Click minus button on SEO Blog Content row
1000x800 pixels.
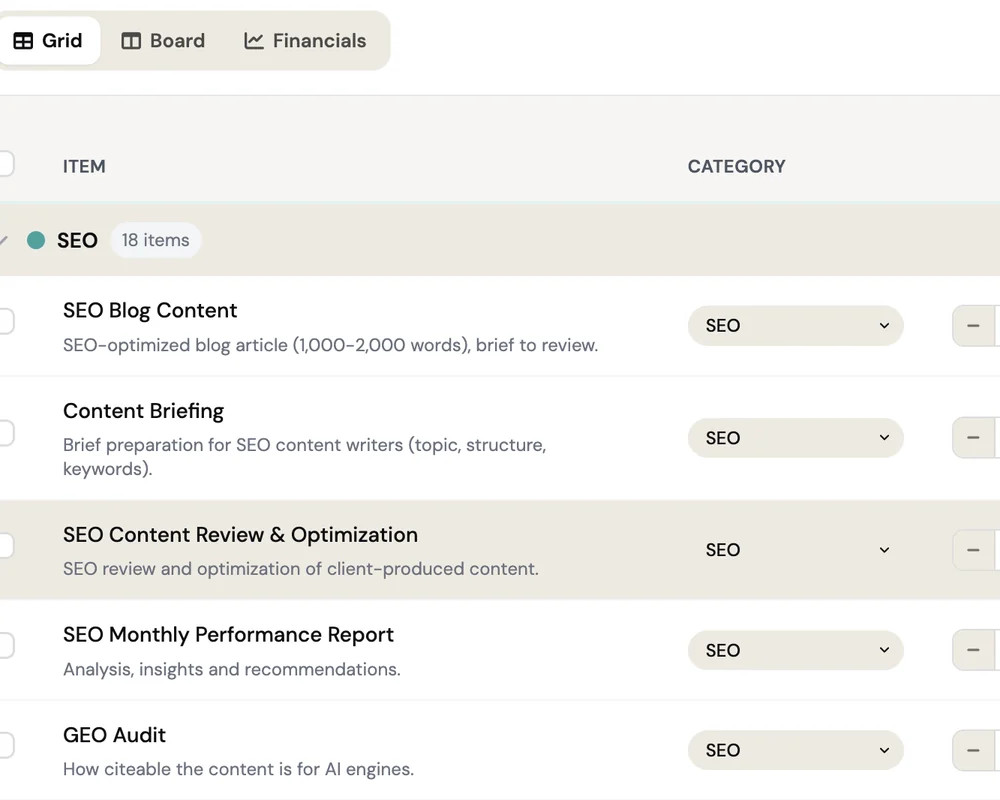click(x=973, y=325)
